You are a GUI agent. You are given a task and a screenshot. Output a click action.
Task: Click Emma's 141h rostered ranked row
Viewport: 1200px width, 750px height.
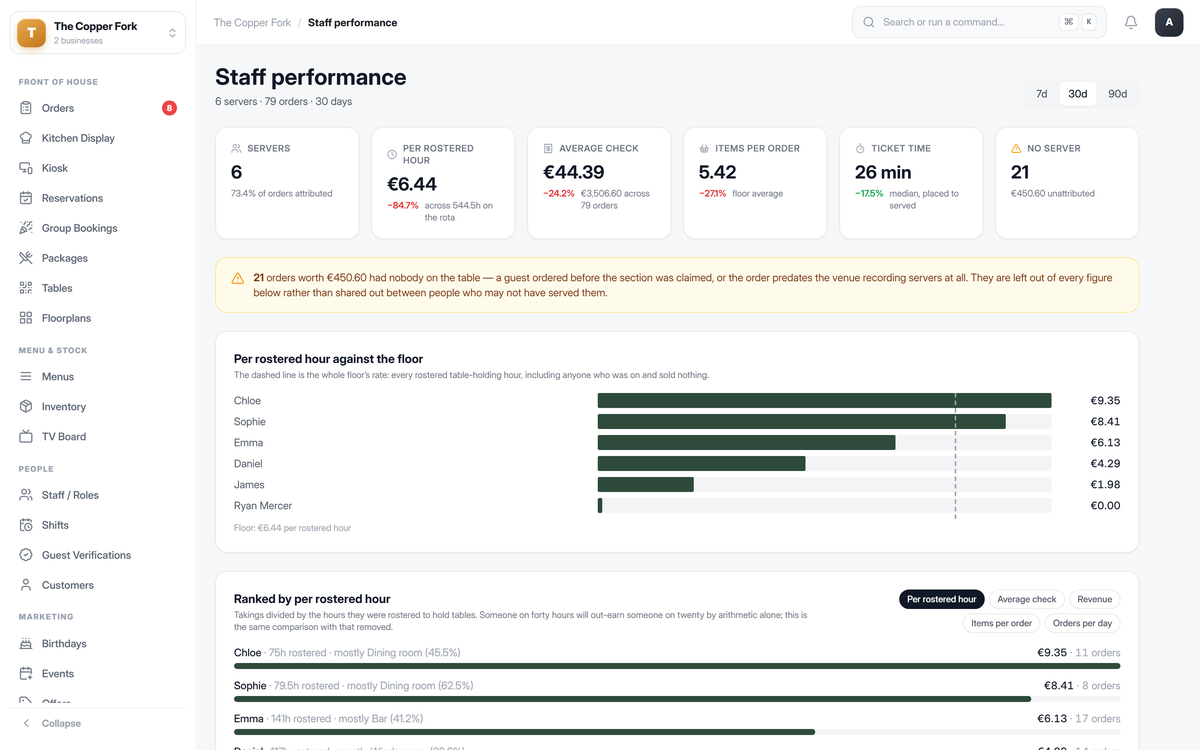(x=677, y=725)
